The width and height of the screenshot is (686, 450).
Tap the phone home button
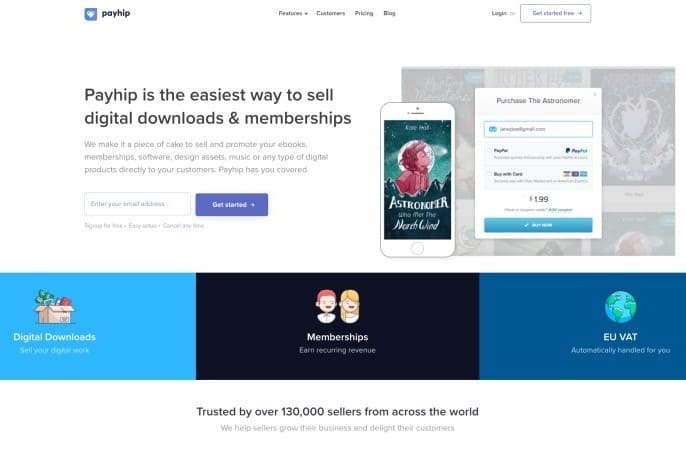[417, 248]
